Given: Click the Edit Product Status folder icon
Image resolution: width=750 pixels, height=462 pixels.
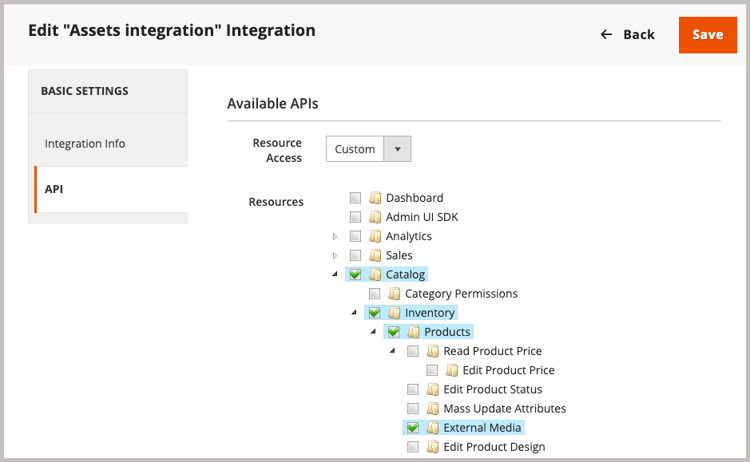Looking at the screenshot, I should tap(432, 389).
